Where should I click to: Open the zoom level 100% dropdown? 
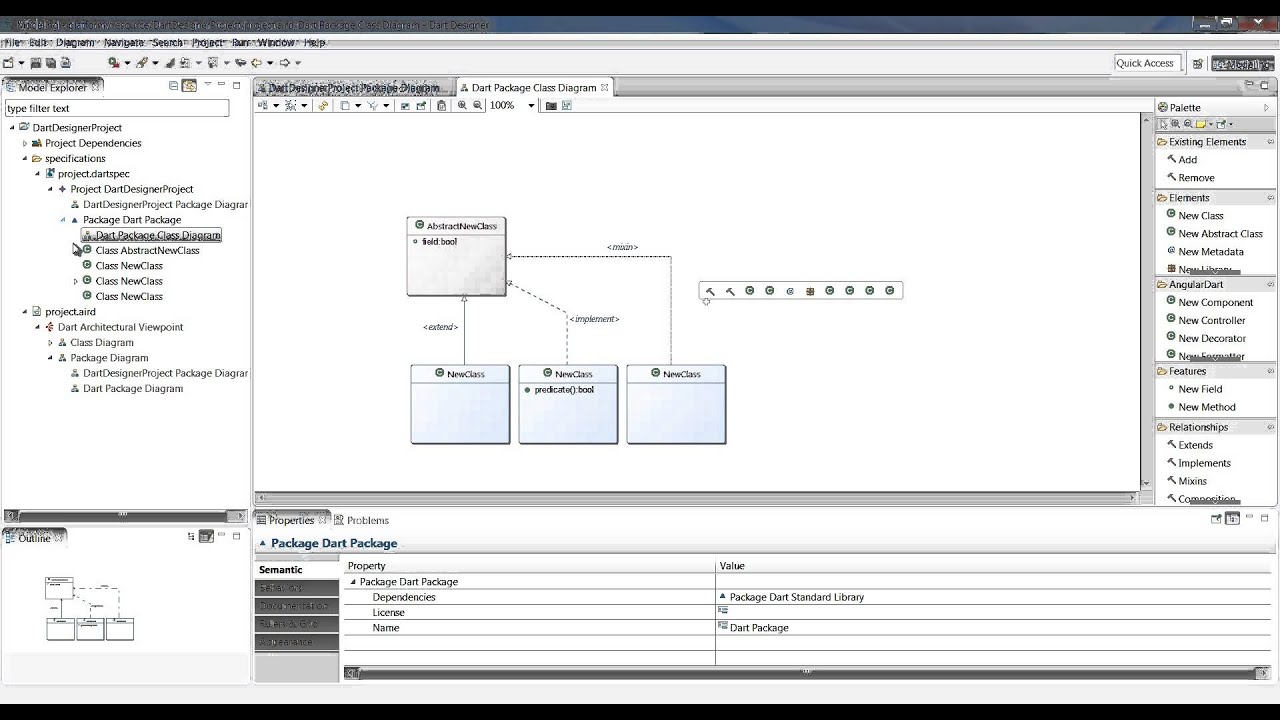[x=531, y=105]
